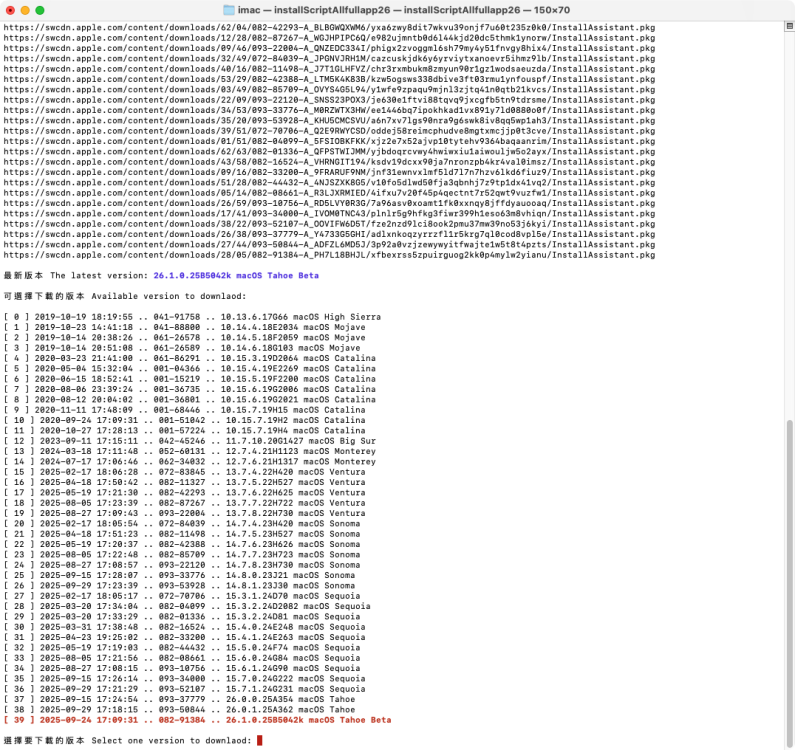Click row [ 1 ] Mojave 10.14.4.18E2034
Image resolution: width=795 pixels, height=750 pixels.
185,327
